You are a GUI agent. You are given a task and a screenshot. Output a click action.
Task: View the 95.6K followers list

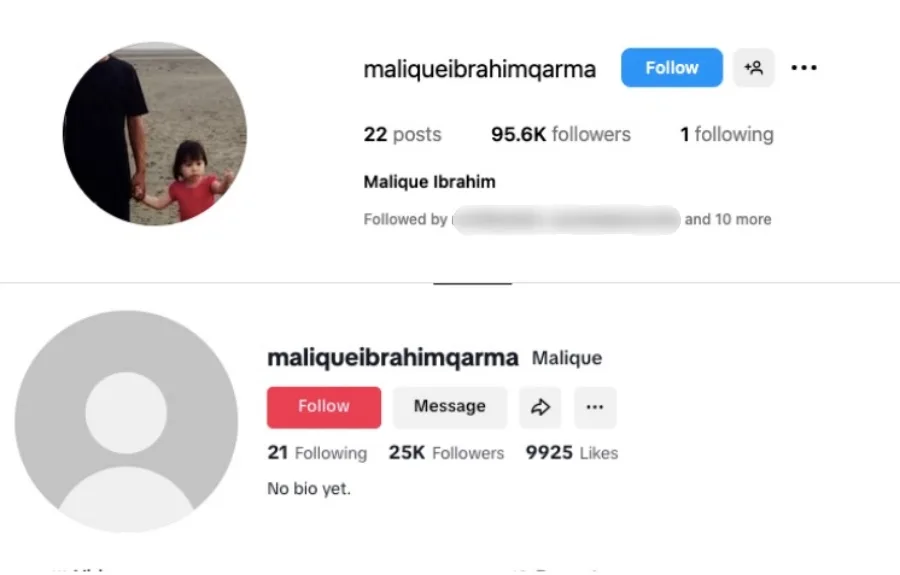tap(561, 134)
